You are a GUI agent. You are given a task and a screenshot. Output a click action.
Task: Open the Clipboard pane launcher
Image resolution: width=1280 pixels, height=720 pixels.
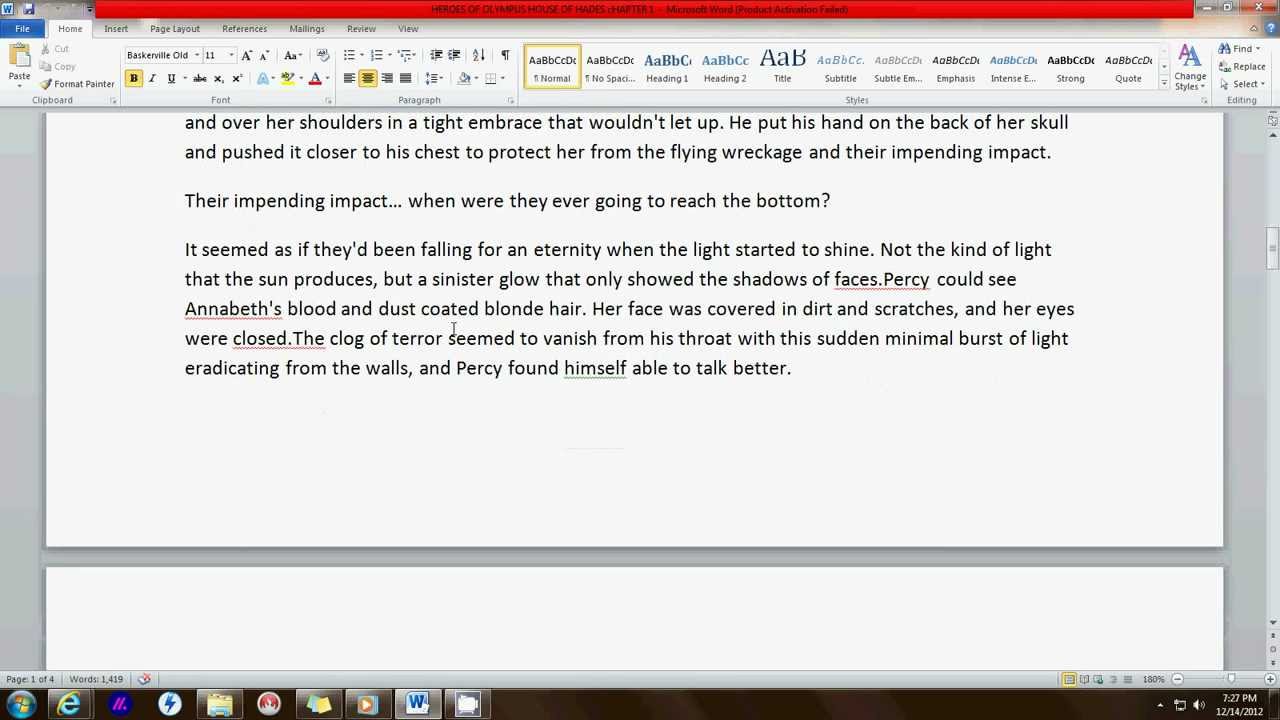pyautogui.click(x=113, y=100)
